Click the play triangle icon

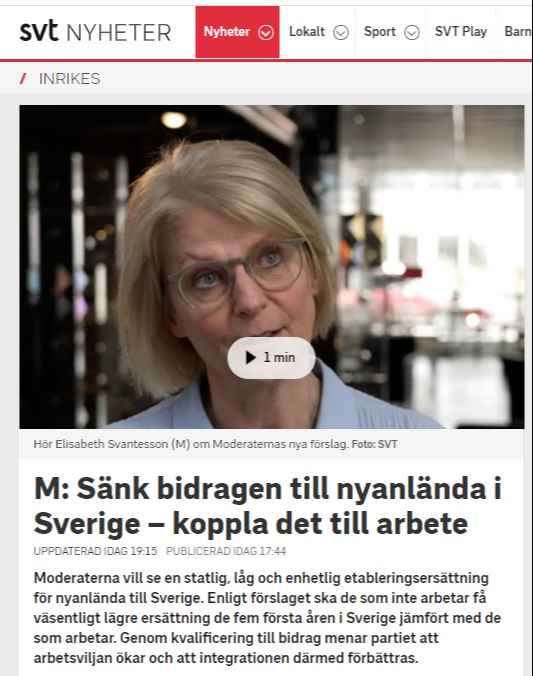point(250,358)
